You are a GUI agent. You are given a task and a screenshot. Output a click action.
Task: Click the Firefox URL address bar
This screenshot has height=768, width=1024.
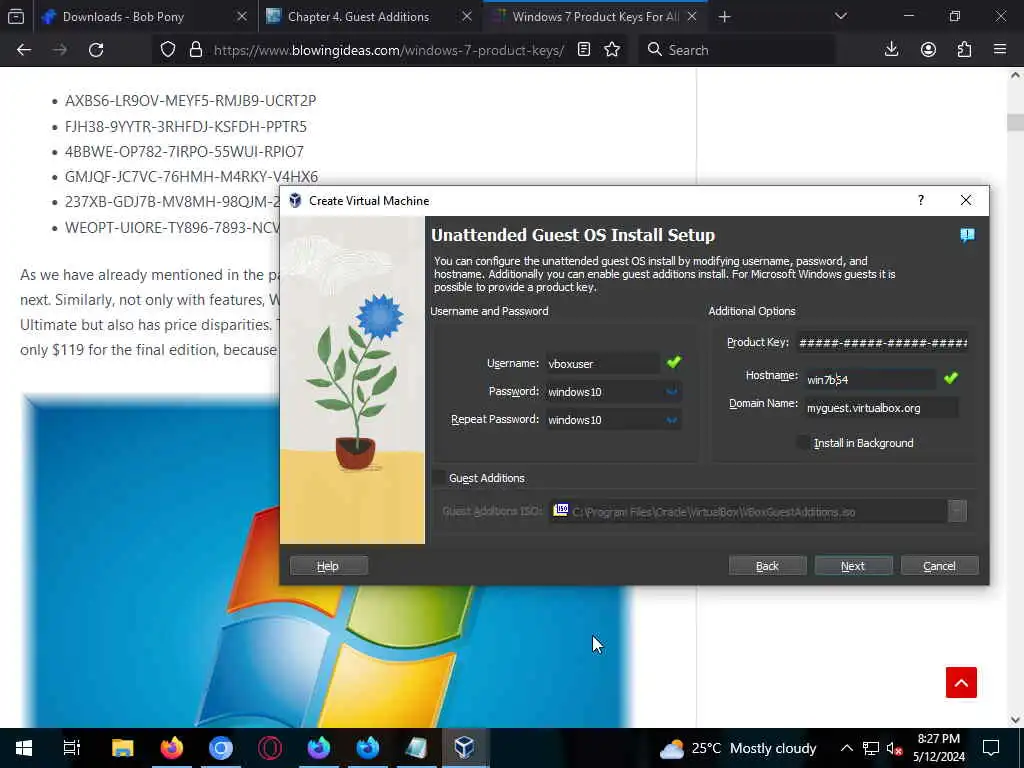click(389, 50)
